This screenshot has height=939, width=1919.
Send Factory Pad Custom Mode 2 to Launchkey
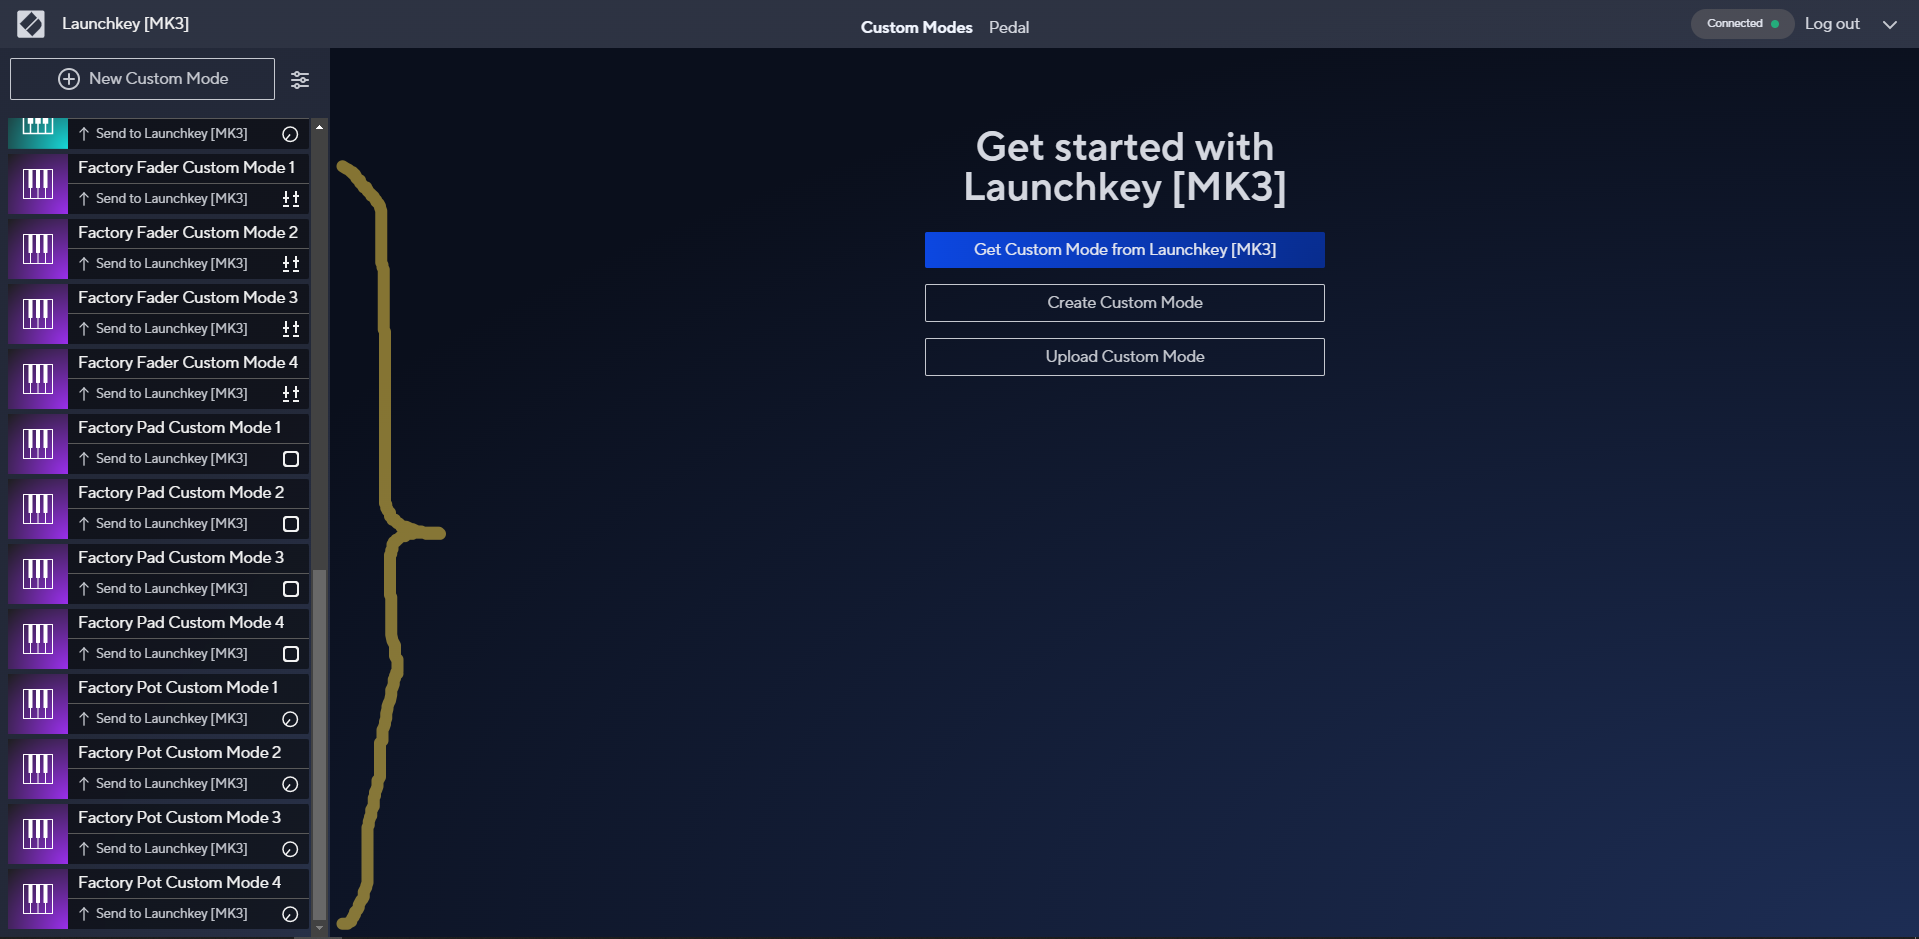(x=163, y=524)
